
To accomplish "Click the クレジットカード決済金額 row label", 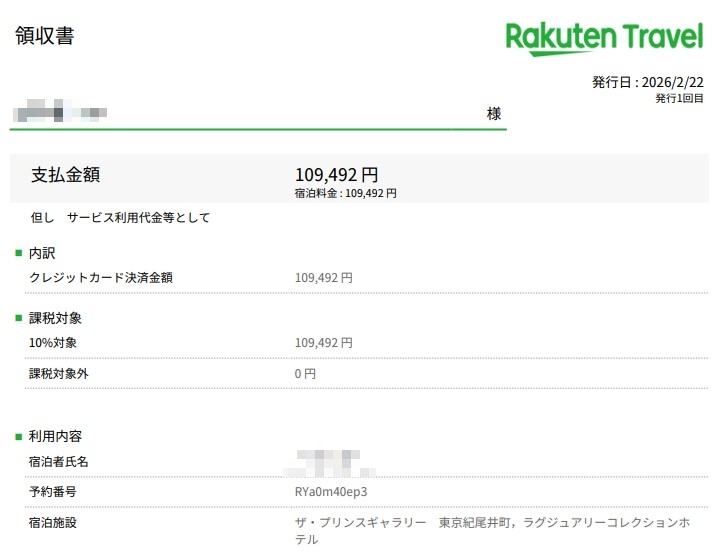I will click(x=101, y=278).
